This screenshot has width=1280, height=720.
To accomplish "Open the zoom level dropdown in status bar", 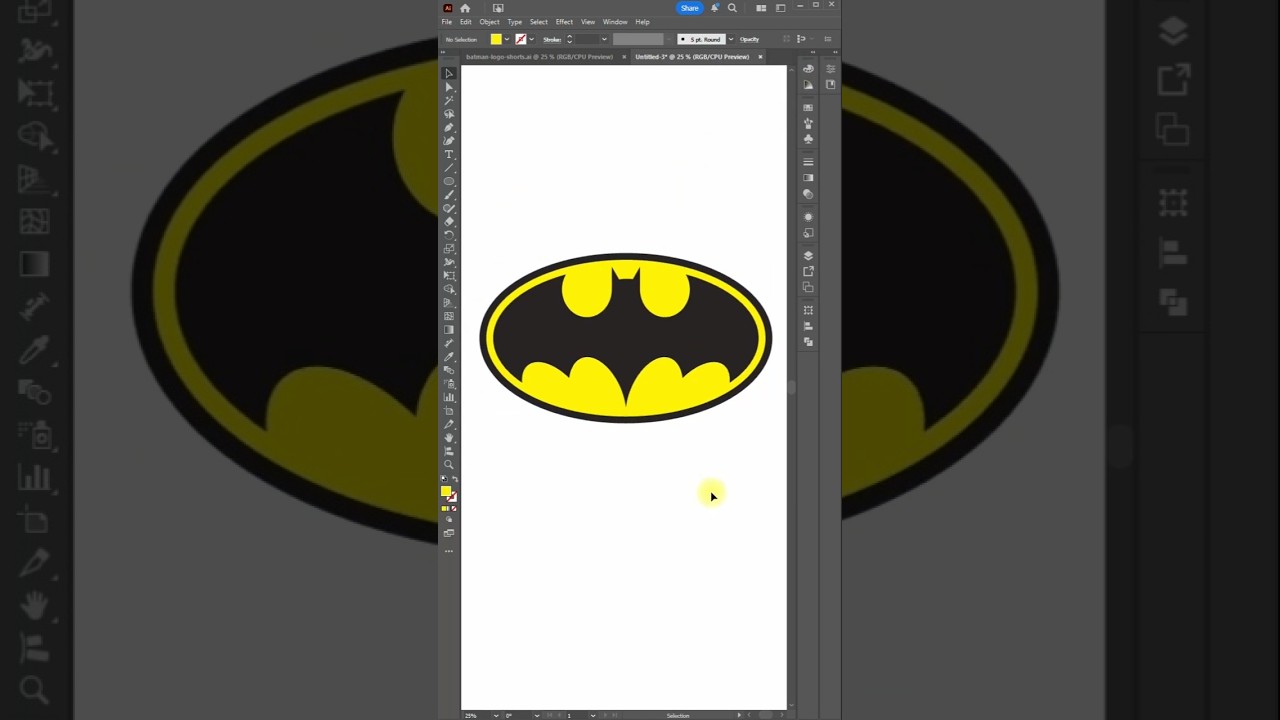I will (x=495, y=715).
